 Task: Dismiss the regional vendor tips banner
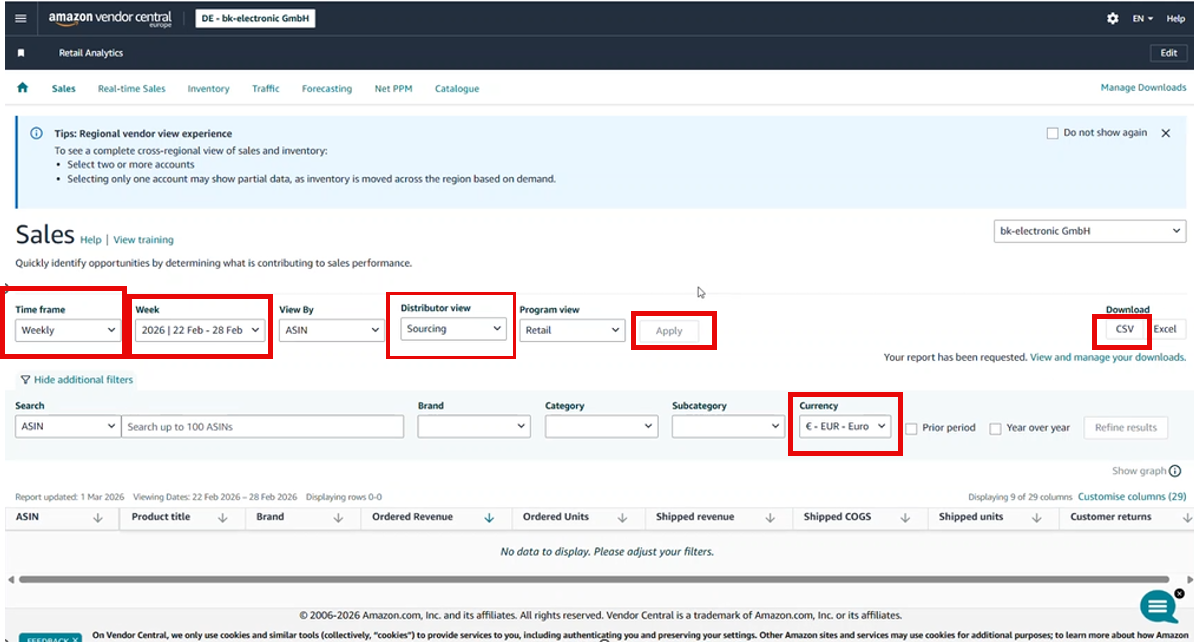pos(1165,133)
